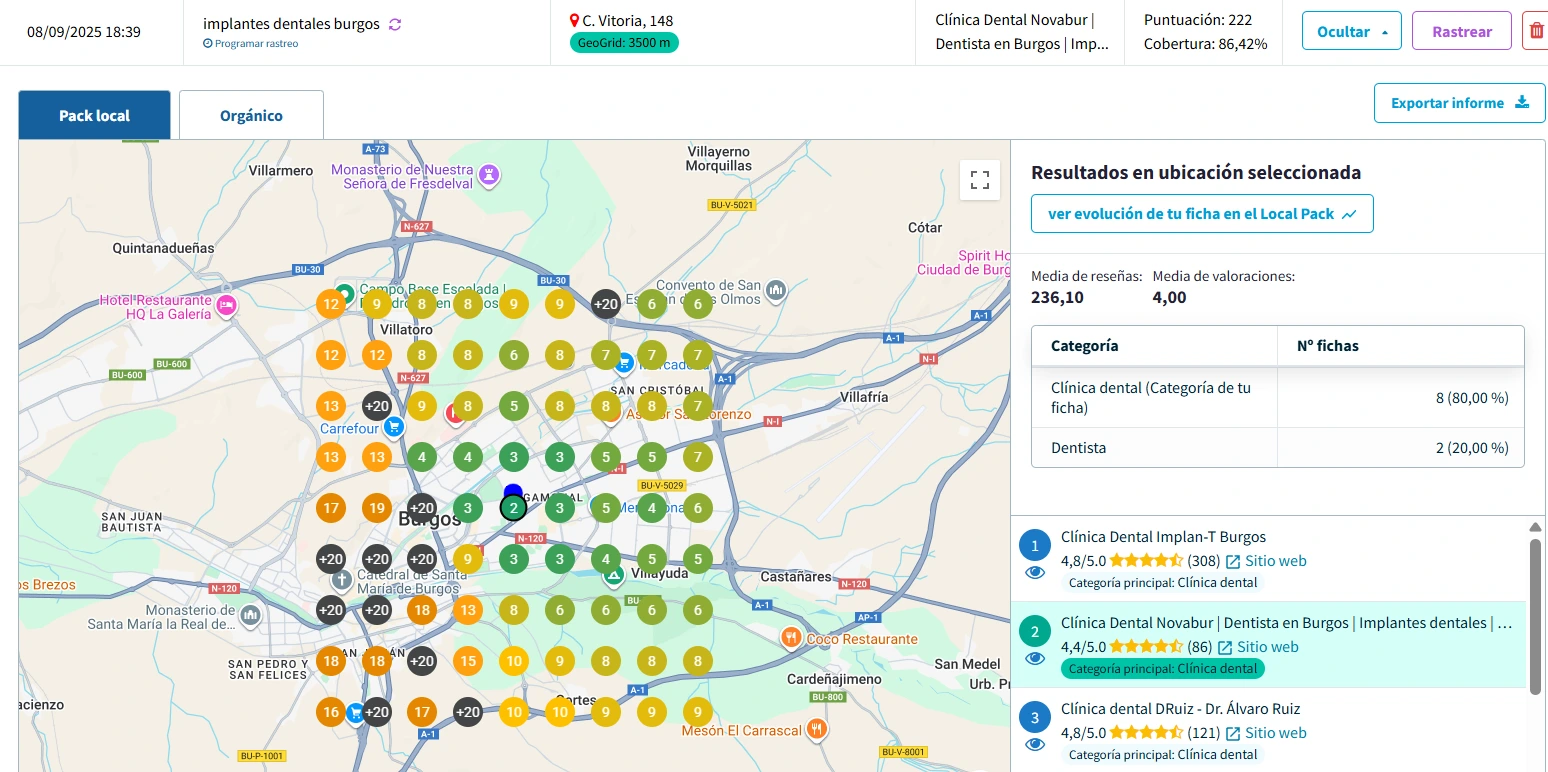Click the rank 1 badge for Implan-T Burgos

pos(1035,545)
